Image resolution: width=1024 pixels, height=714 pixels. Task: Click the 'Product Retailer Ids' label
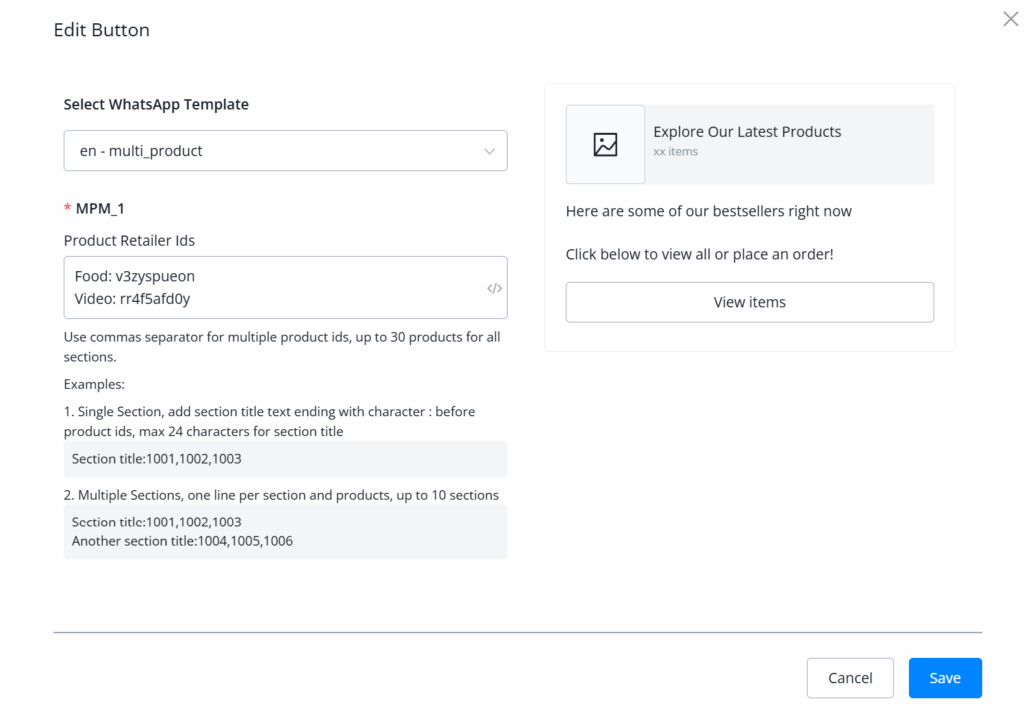coord(129,240)
